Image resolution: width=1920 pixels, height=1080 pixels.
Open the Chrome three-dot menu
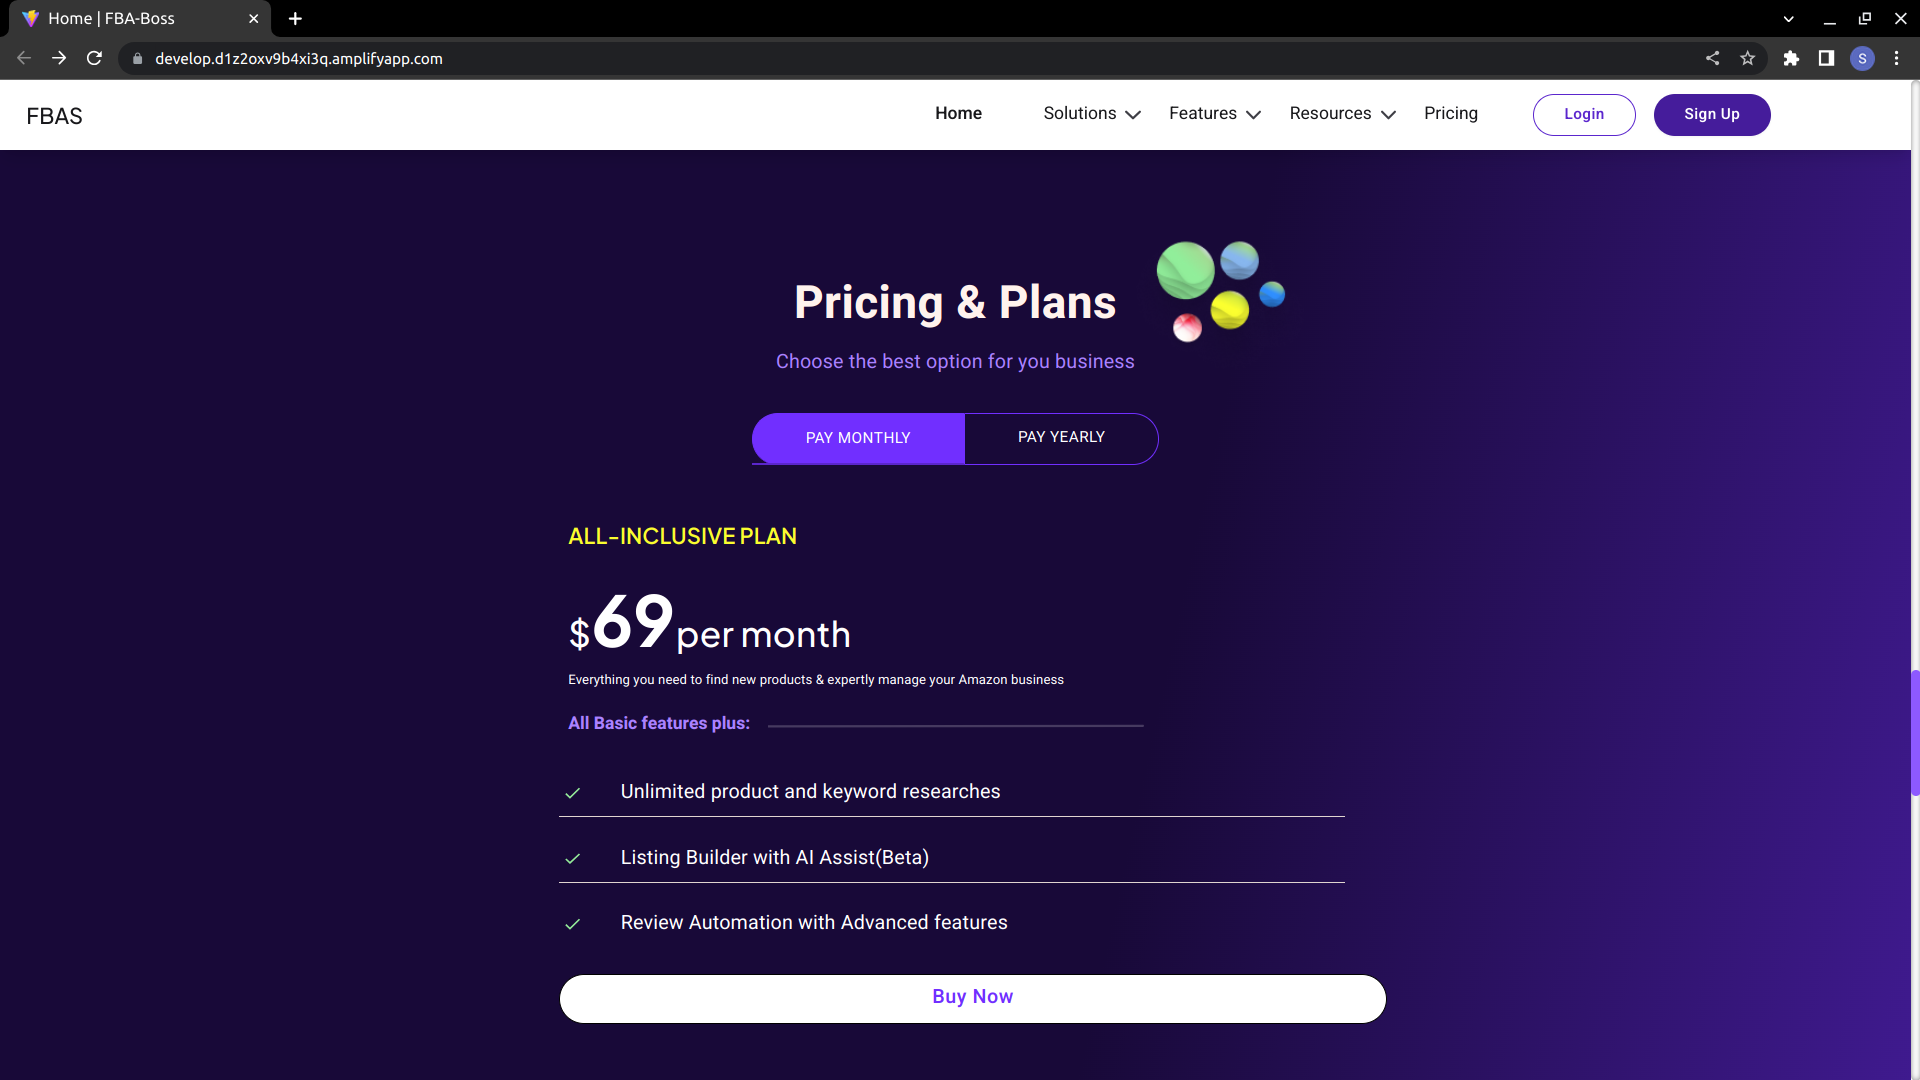tap(1896, 58)
